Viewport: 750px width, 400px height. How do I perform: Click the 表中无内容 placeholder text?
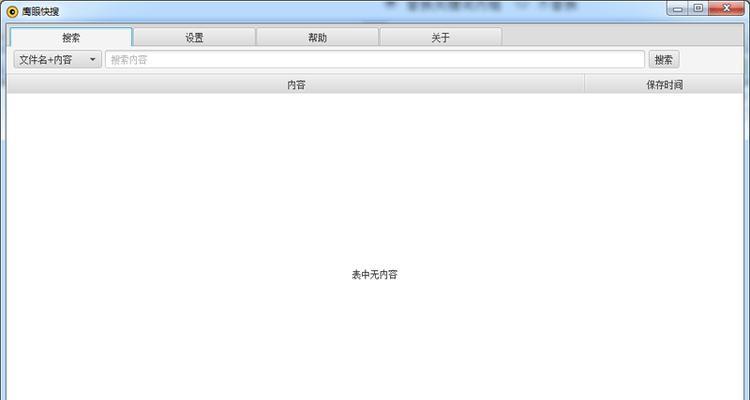point(375,275)
